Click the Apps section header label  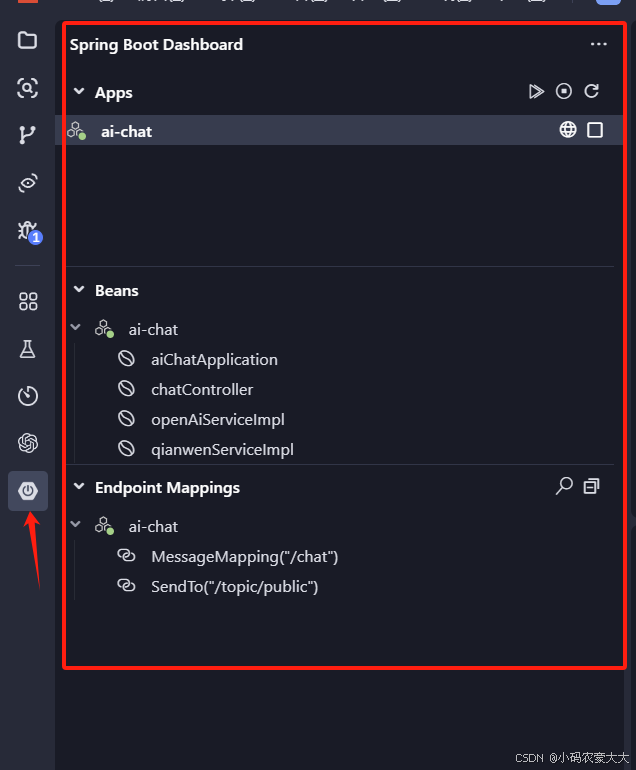tap(113, 93)
